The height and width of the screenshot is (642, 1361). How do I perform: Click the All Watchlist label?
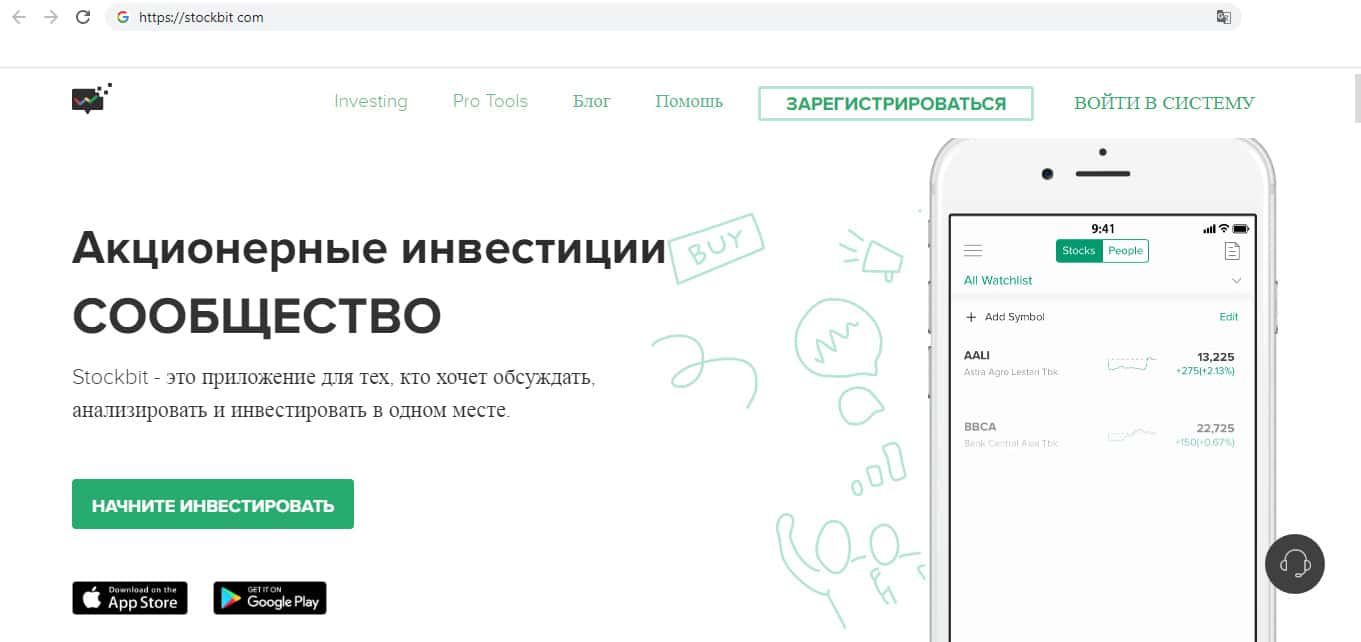pos(998,281)
